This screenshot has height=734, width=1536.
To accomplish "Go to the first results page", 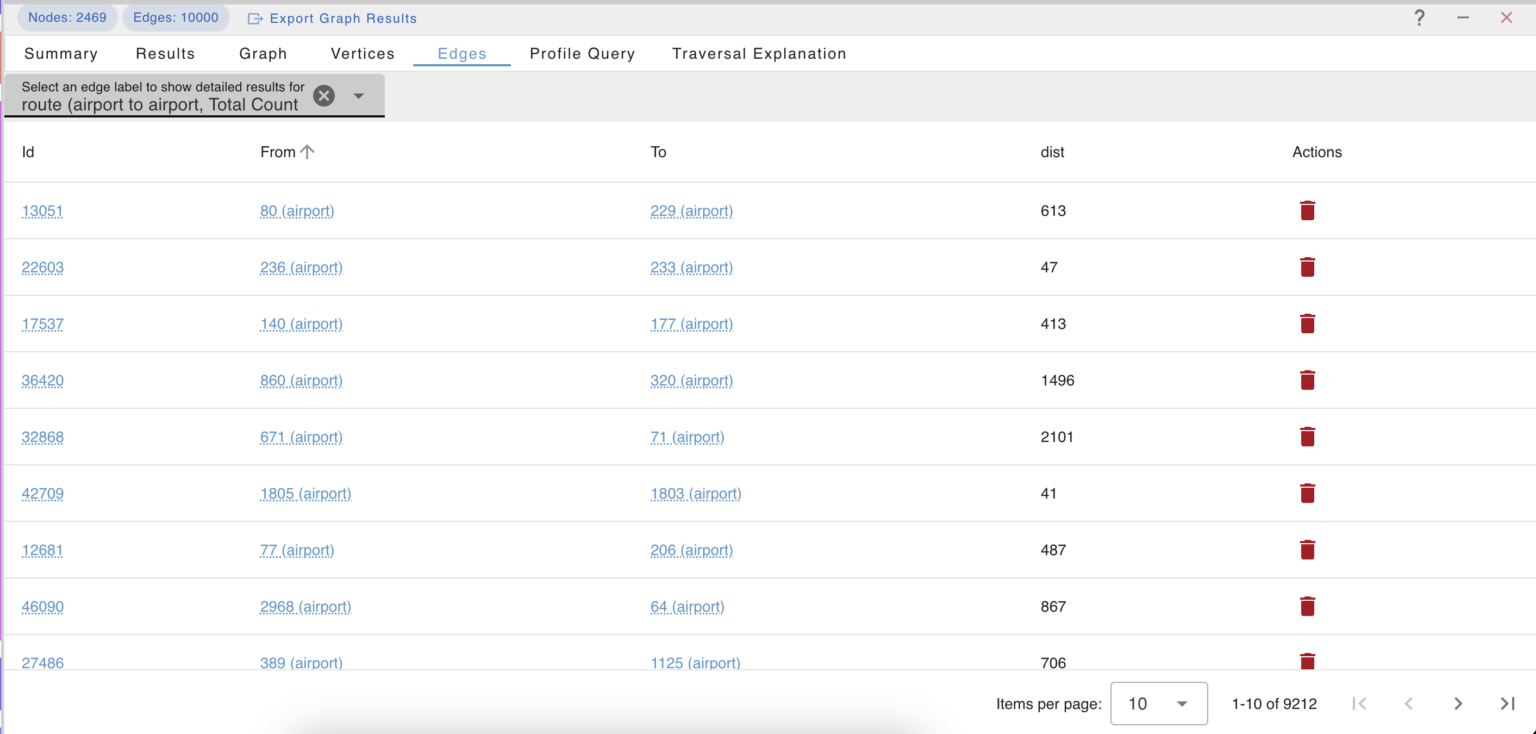I will pos(1359,703).
